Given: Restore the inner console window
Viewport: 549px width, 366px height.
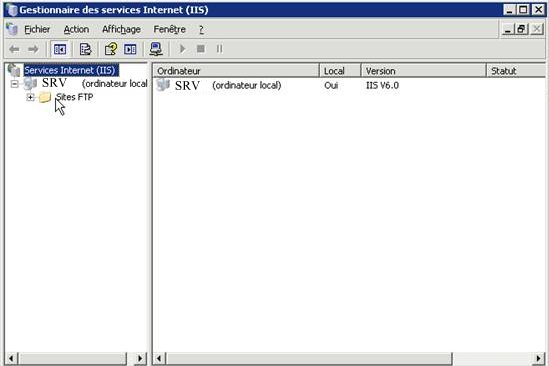Looking at the screenshot, I should click(x=521, y=29).
